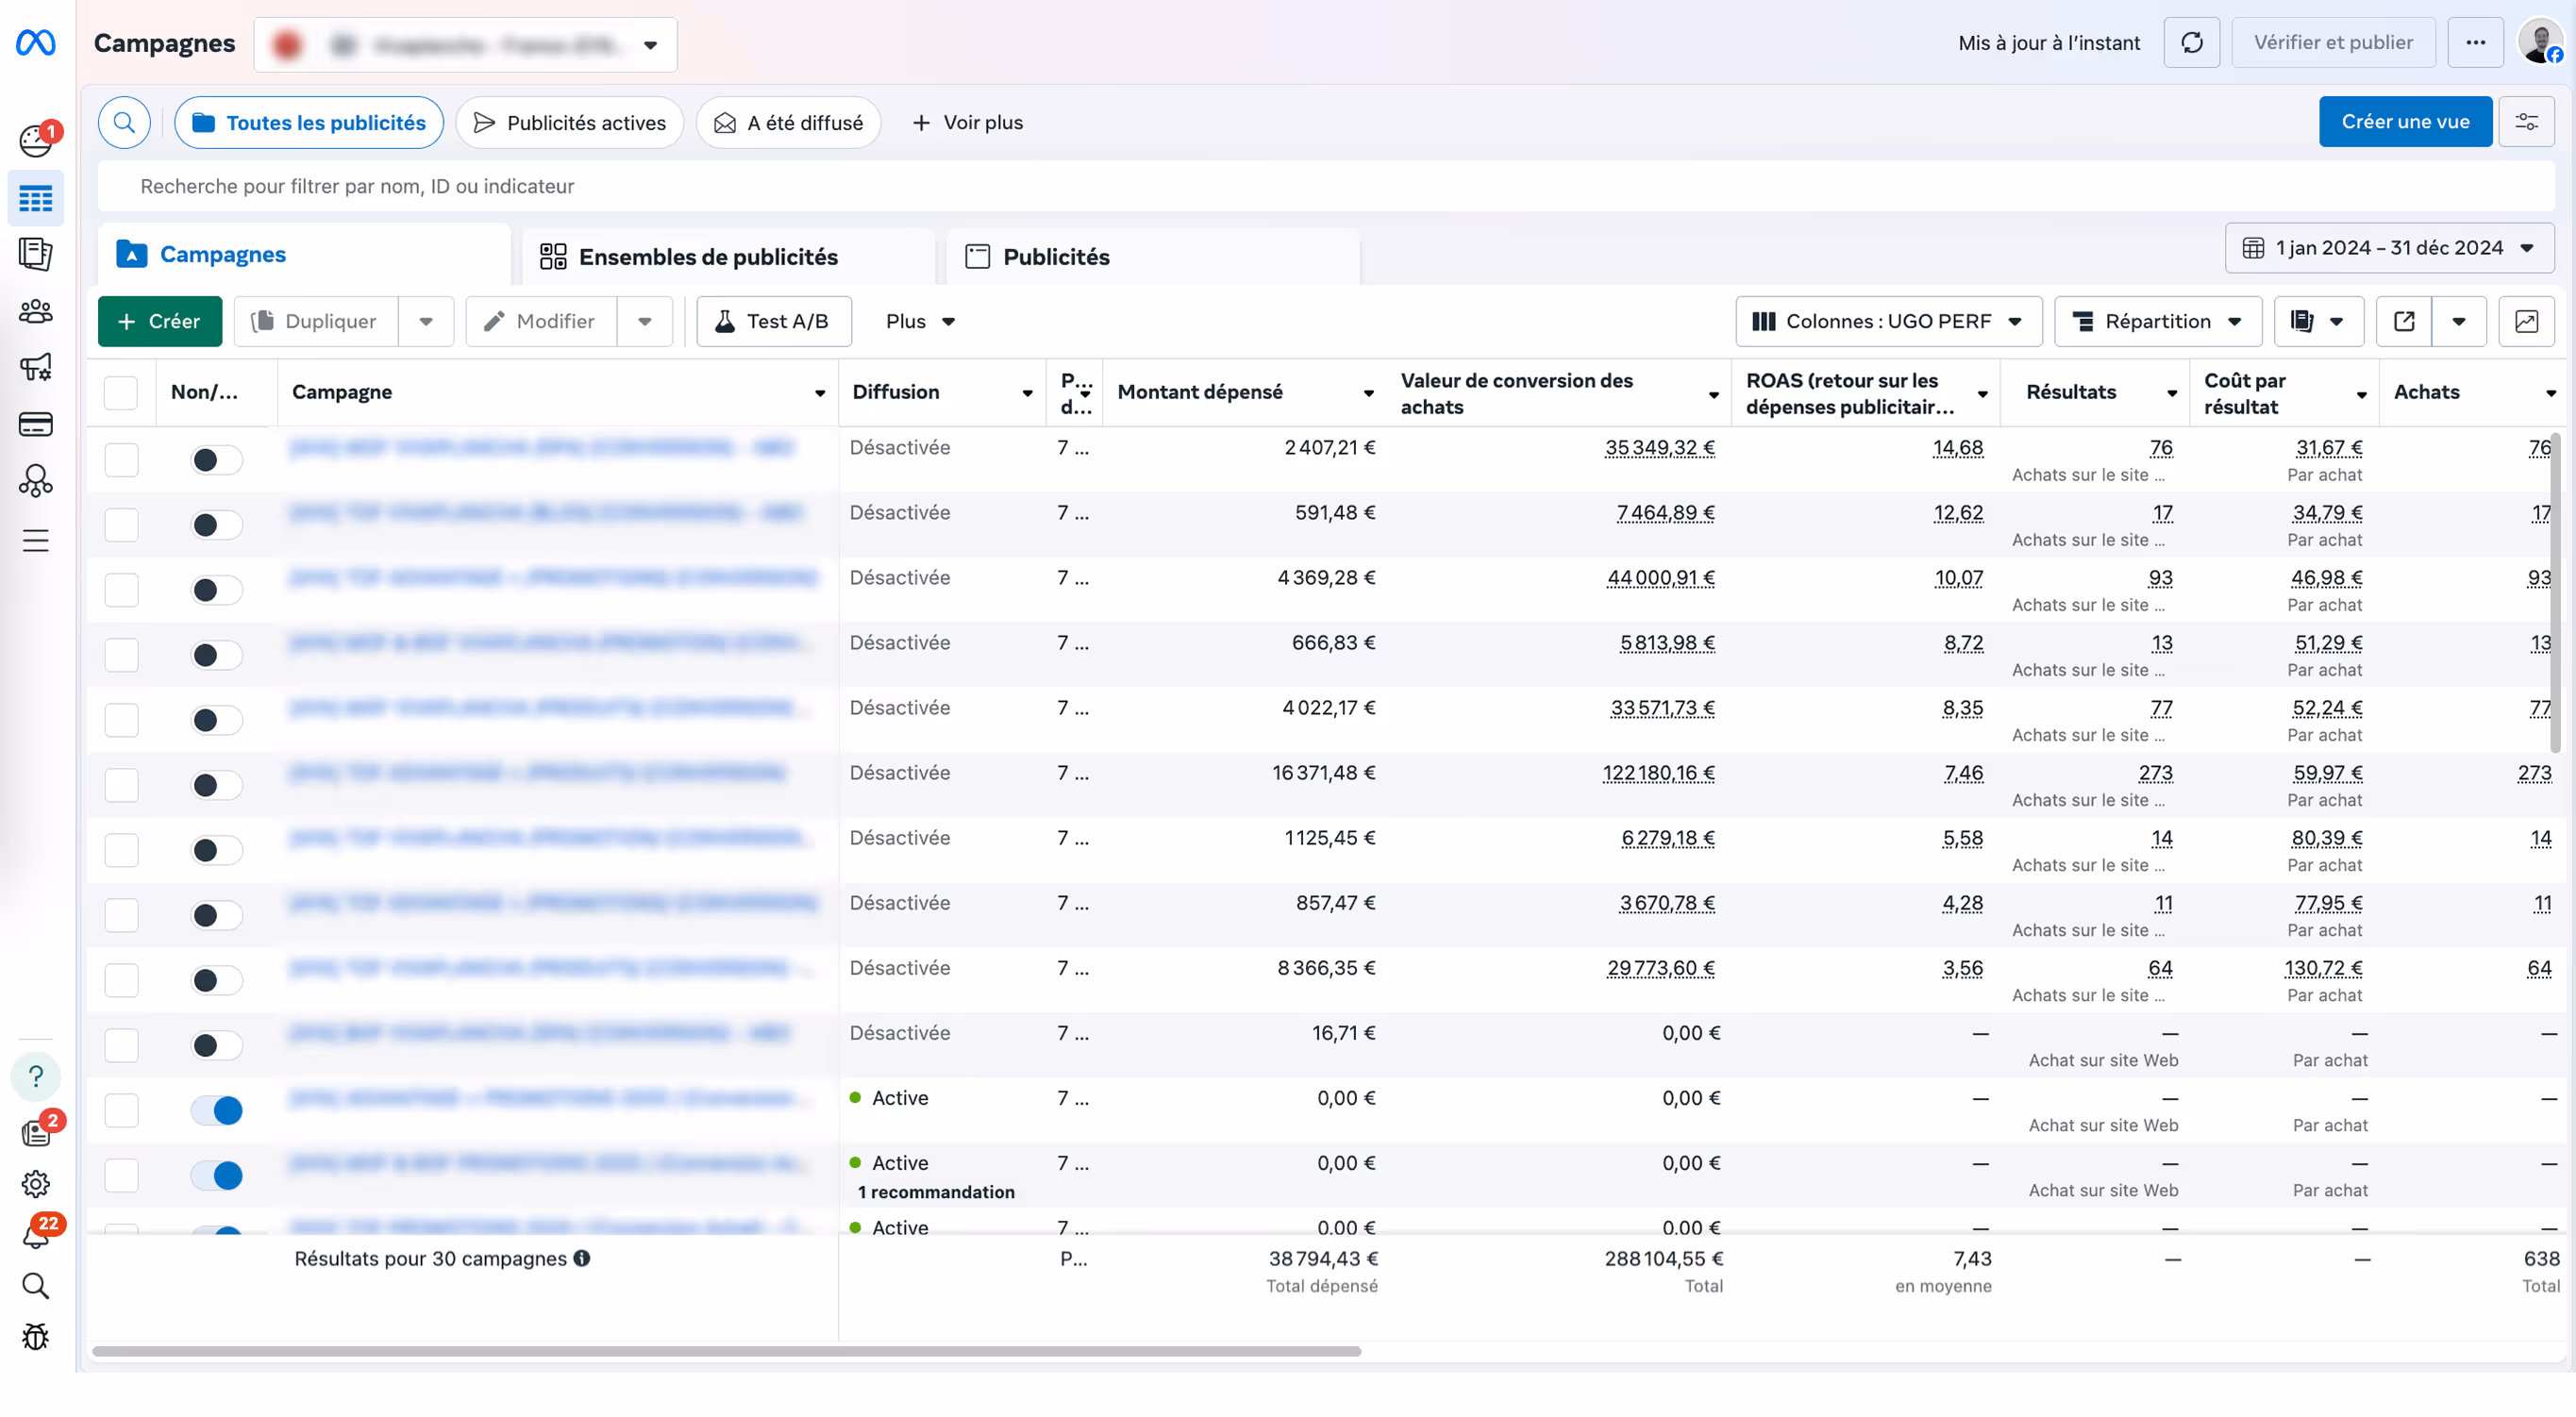Open the date range 1 jan 2024 selector

point(2388,248)
